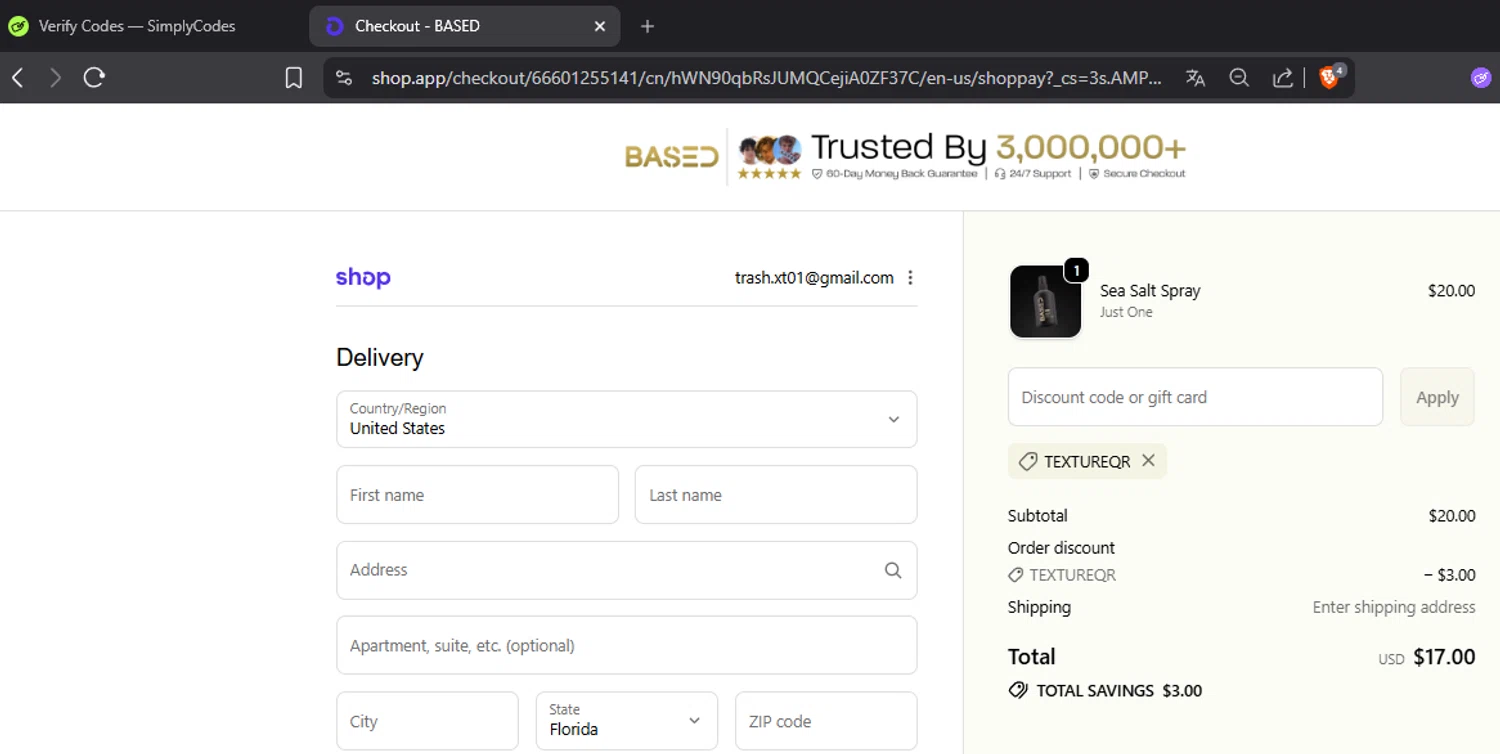Focus the First name field
Viewport: 1500px width, 754px height.
pos(478,495)
